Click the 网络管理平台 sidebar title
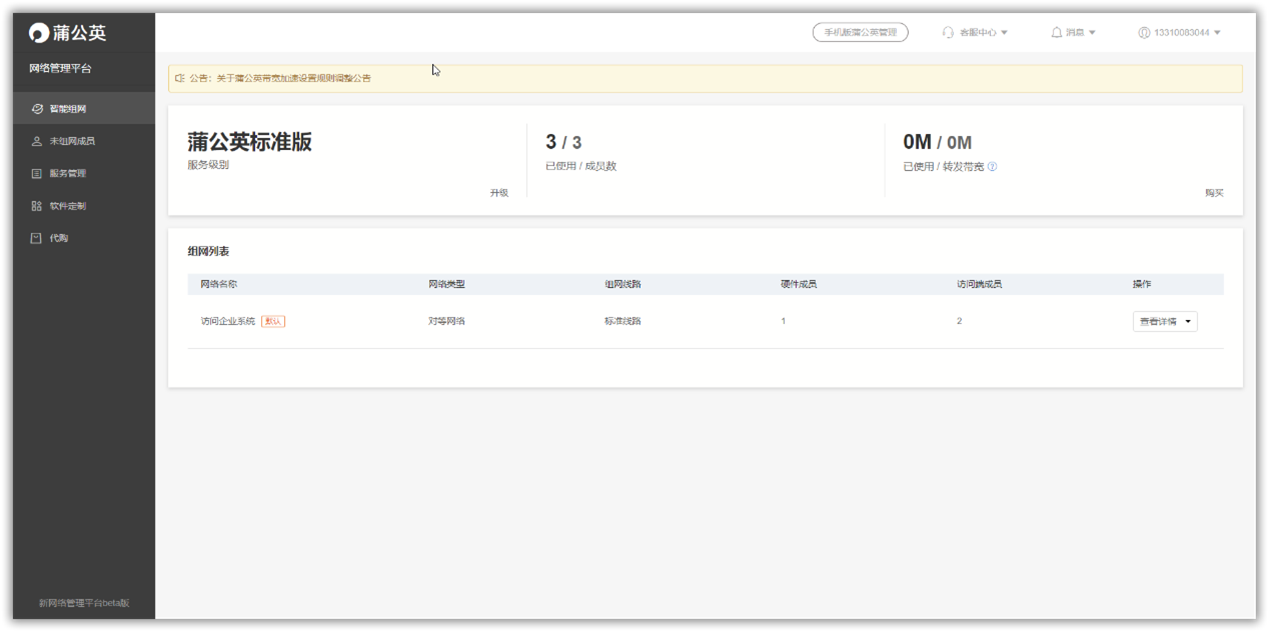 [x=60, y=68]
